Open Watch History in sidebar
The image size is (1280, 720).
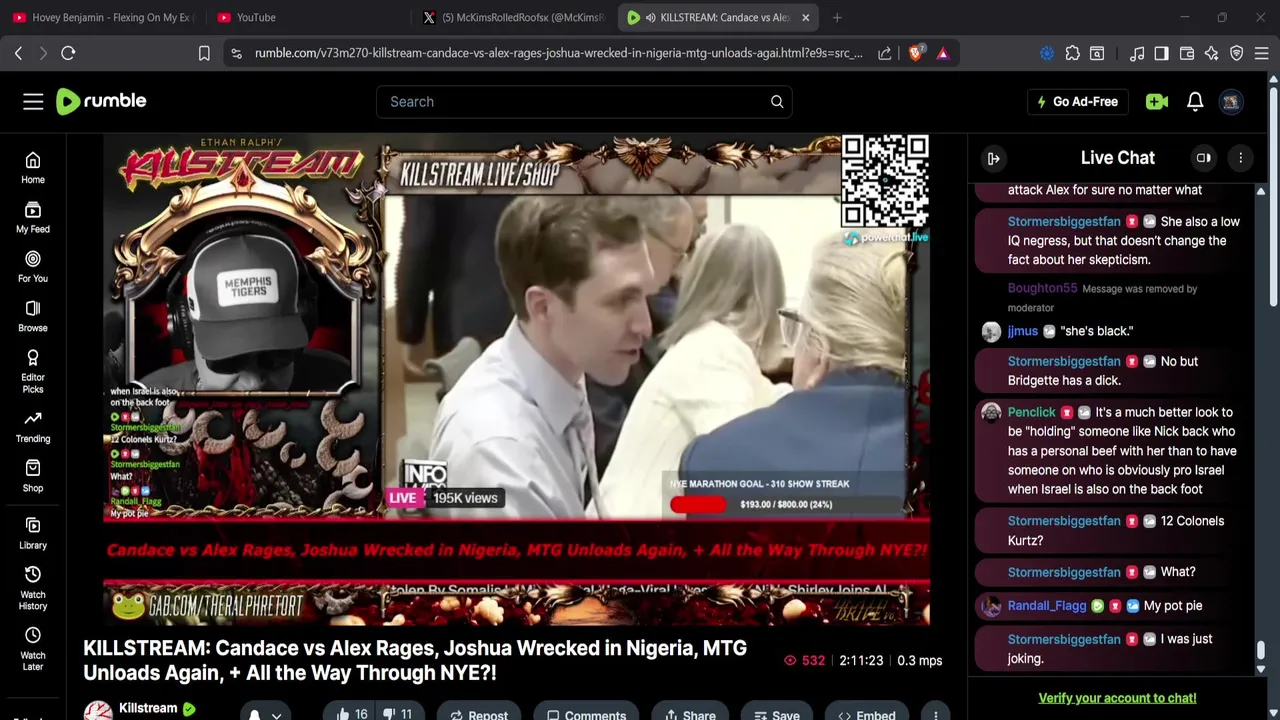33,588
